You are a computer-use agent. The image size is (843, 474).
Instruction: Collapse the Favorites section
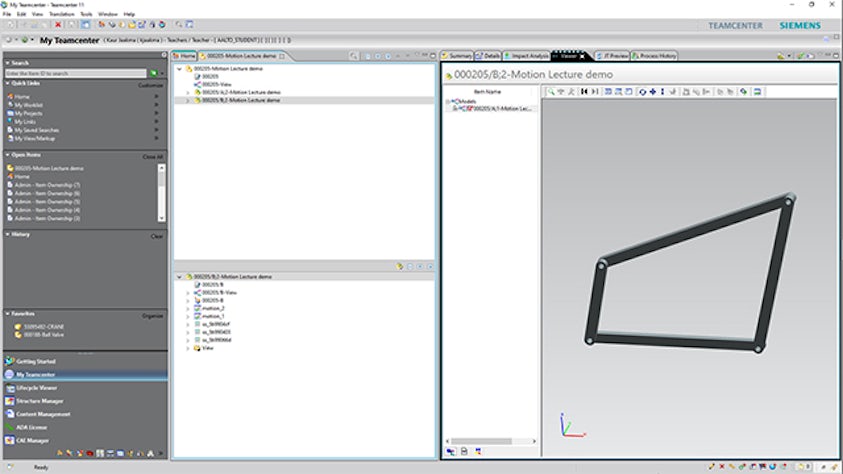click(8, 313)
